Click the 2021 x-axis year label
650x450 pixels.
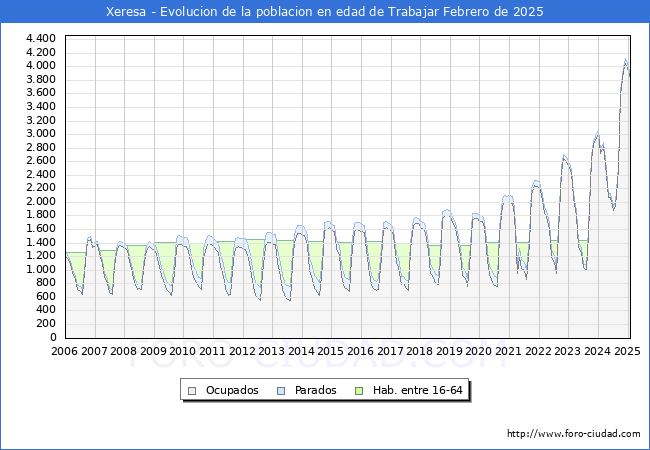click(509, 351)
